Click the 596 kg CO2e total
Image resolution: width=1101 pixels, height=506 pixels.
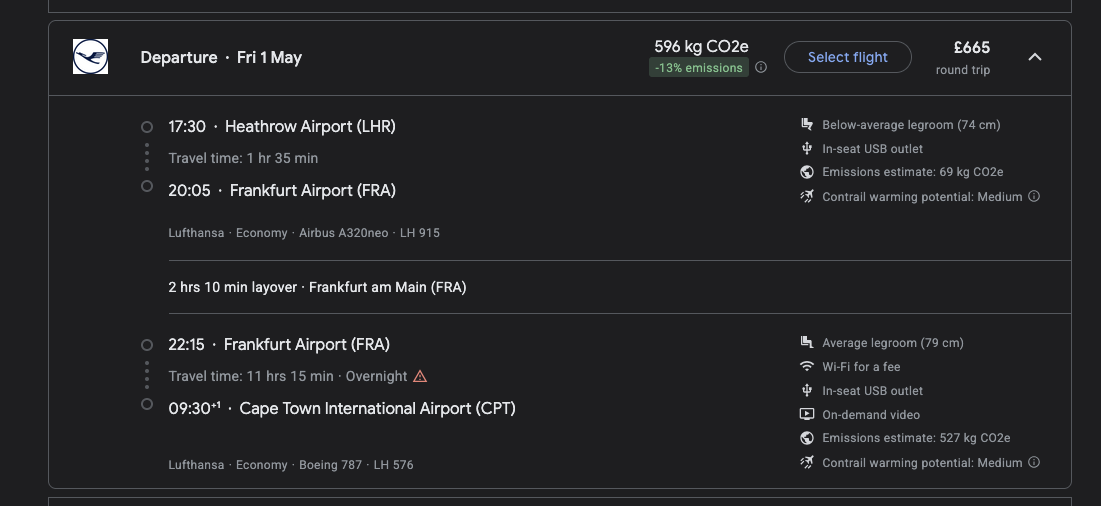point(701,46)
